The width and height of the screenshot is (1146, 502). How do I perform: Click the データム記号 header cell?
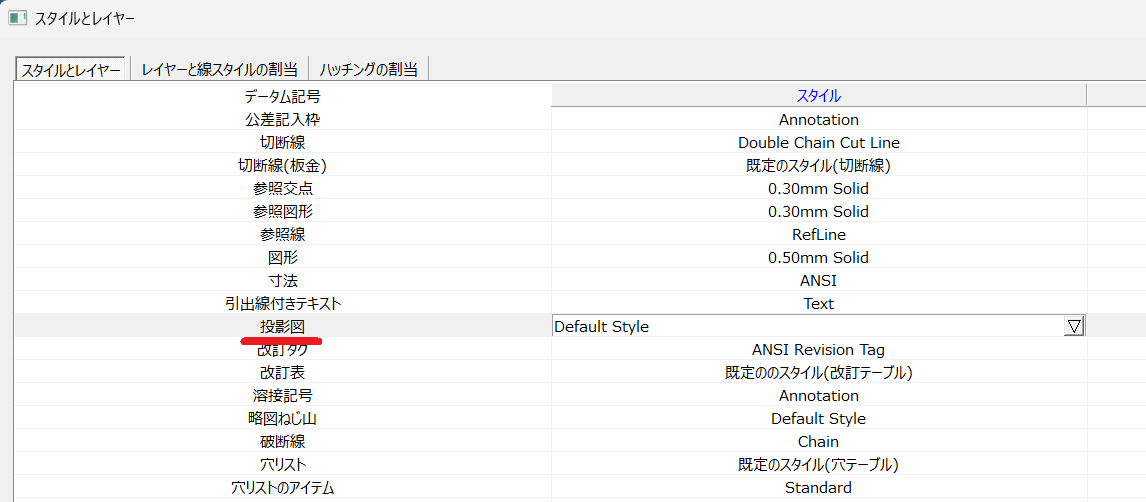pos(283,96)
